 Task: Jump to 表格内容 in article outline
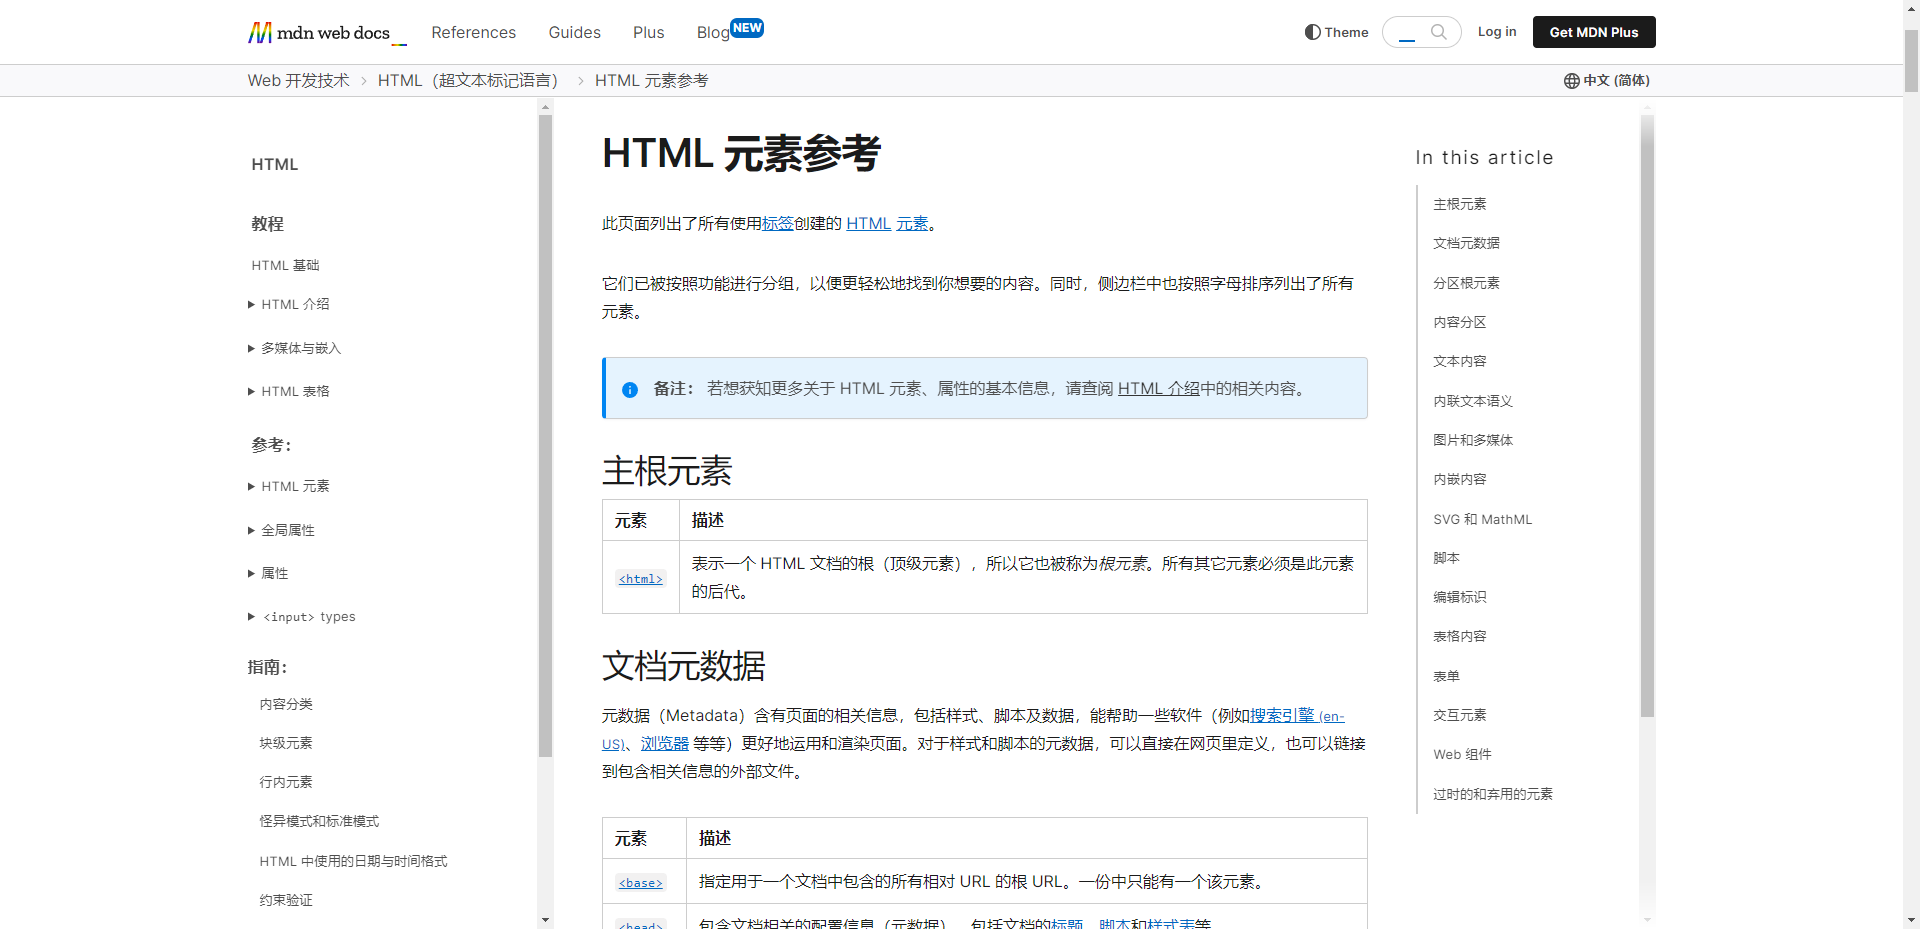pyautogui.click(x=1459, y=637)
